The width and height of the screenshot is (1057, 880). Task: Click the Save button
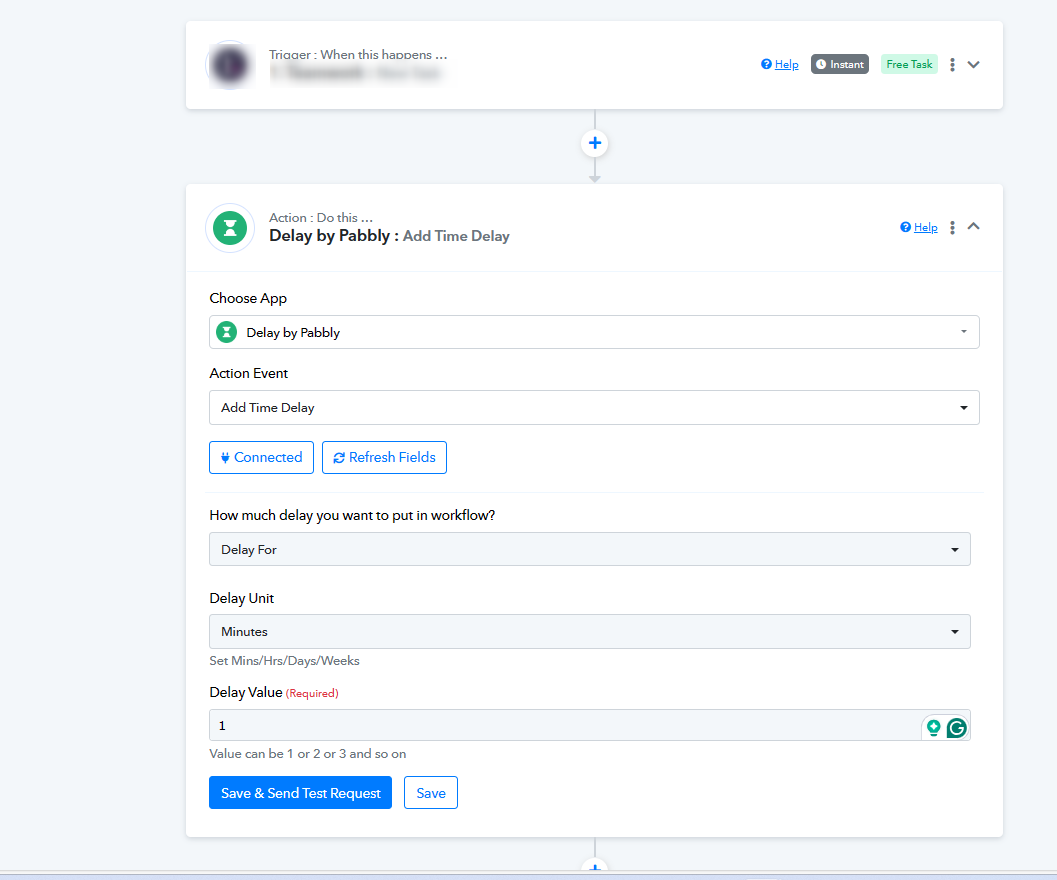pos(431,793)
